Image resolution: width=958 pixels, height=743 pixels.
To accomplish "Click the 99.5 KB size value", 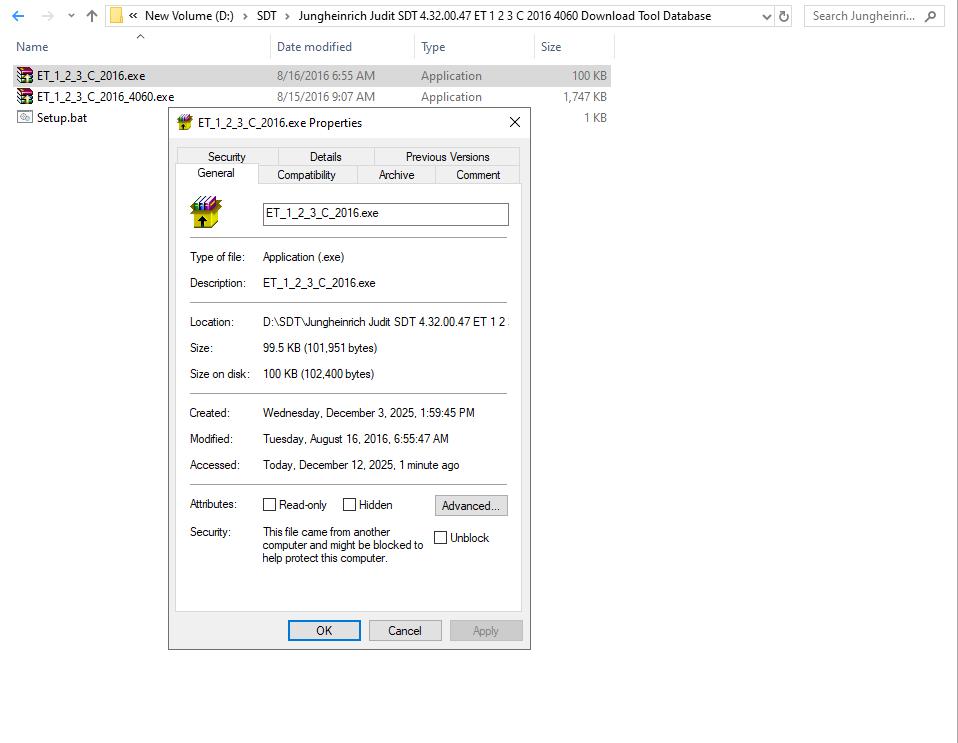I will pos(320,348).
